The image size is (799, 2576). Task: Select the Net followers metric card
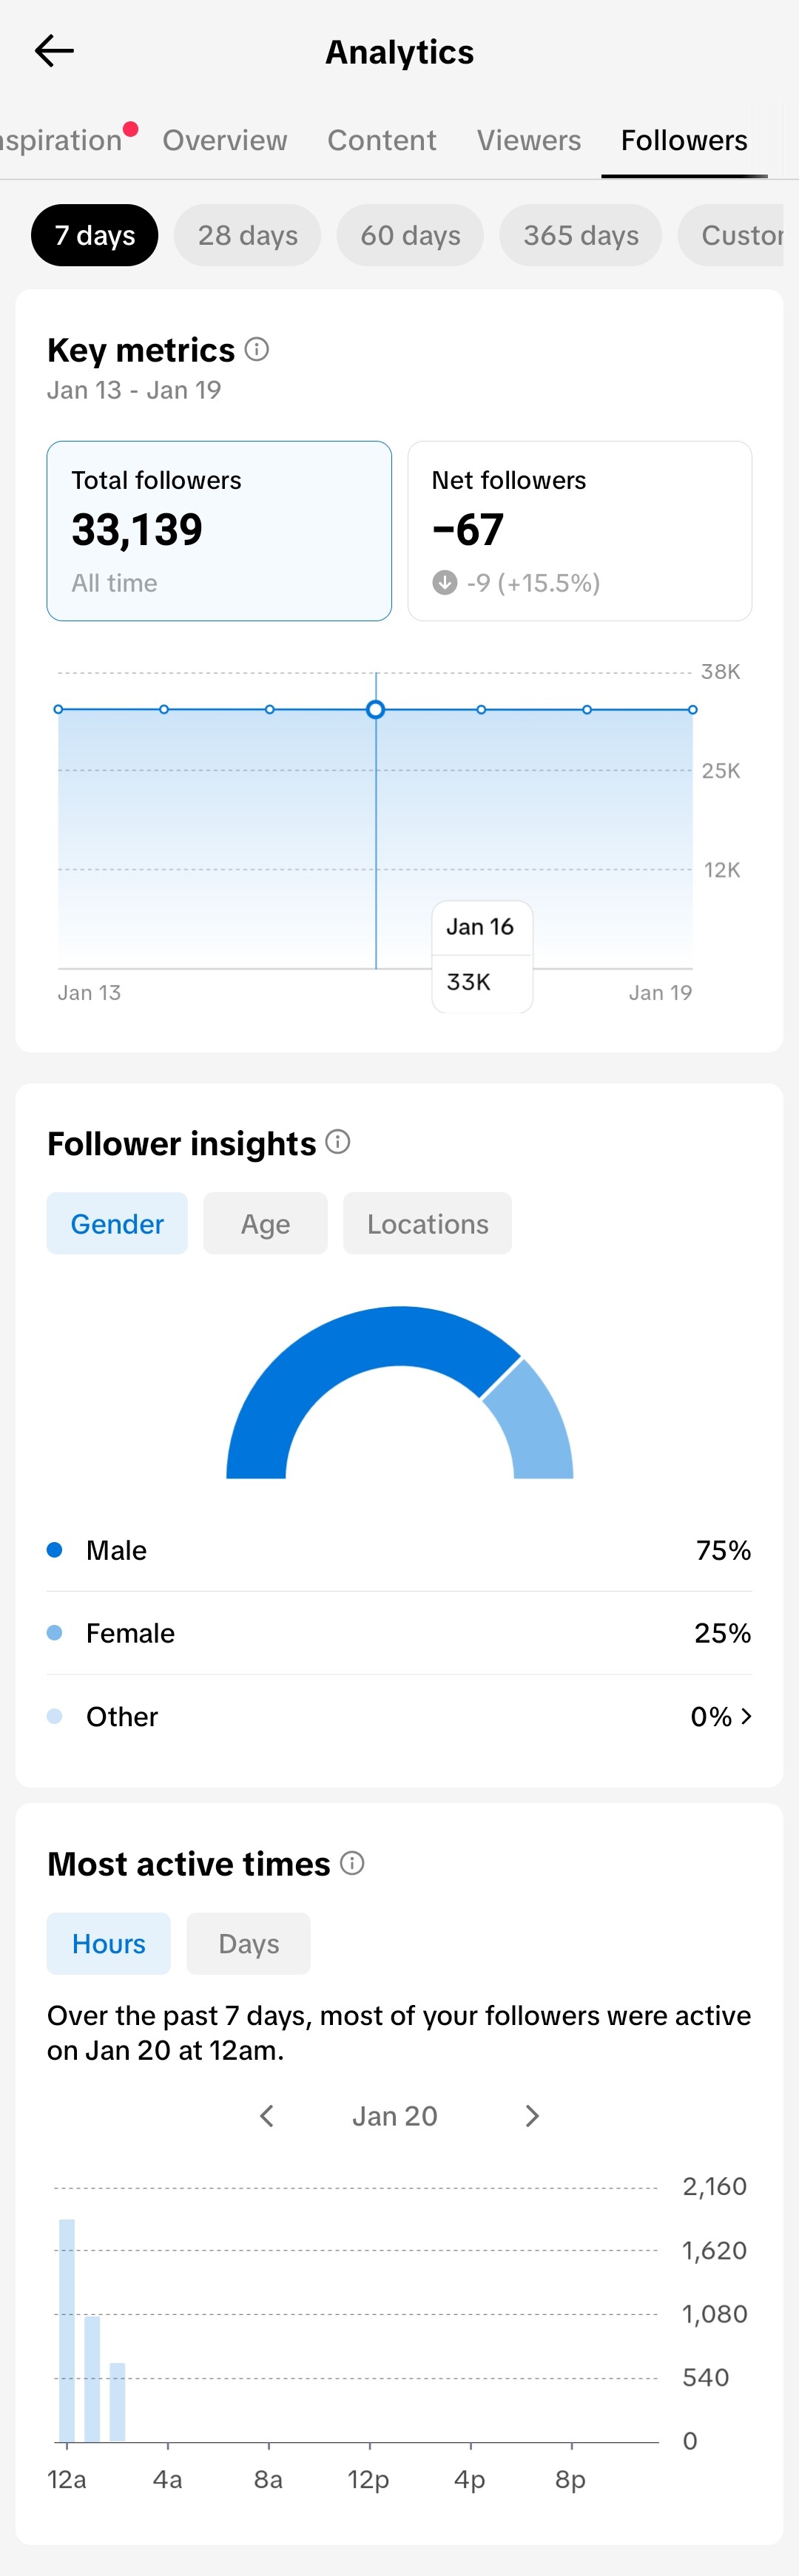click(579, 530)
